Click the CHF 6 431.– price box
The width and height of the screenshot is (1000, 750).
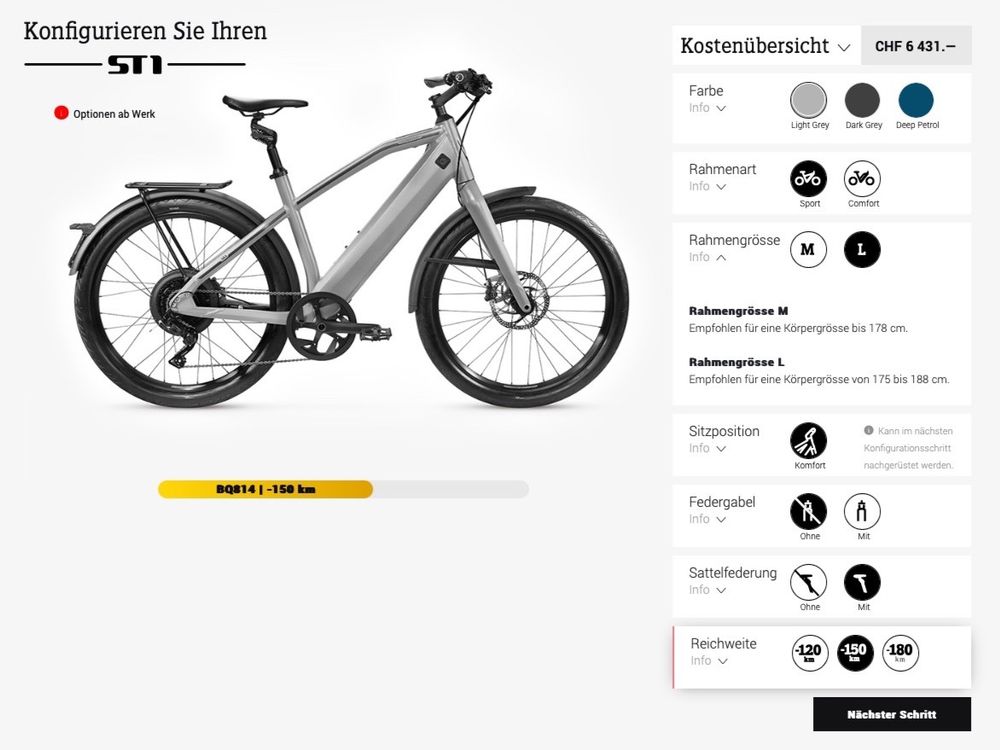916,46
